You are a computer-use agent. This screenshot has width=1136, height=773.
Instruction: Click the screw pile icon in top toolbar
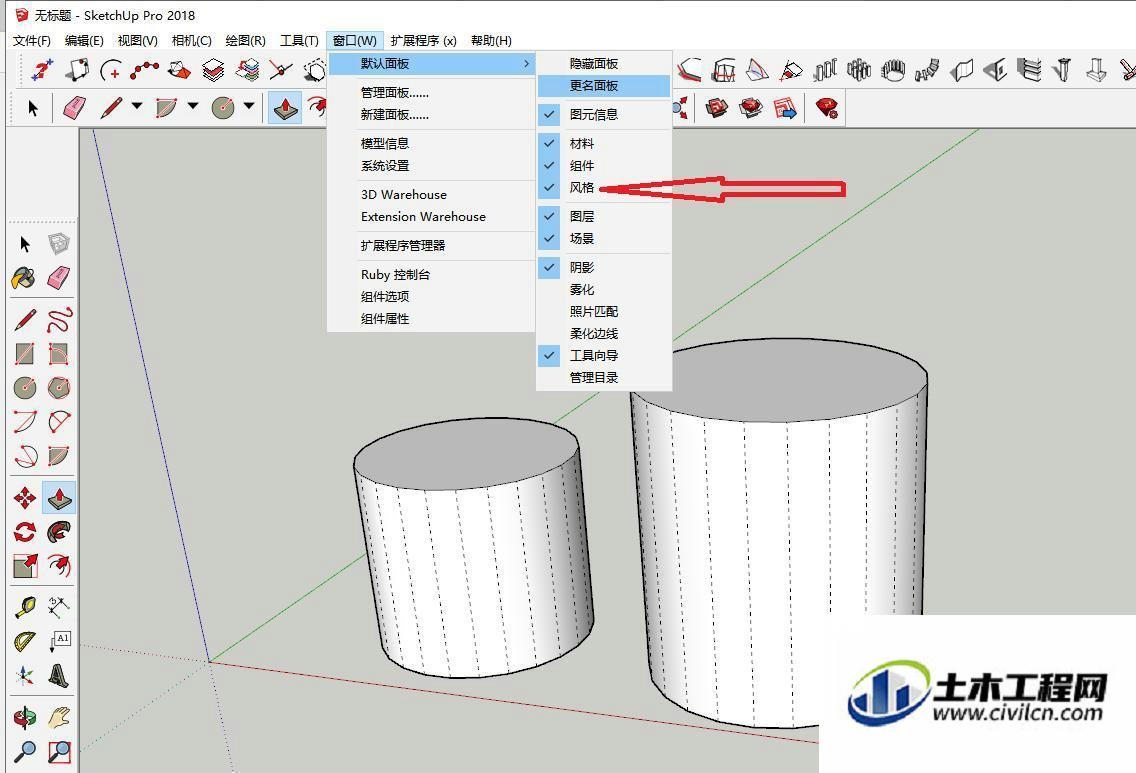pyautogui.click(x=1063, y=70)
